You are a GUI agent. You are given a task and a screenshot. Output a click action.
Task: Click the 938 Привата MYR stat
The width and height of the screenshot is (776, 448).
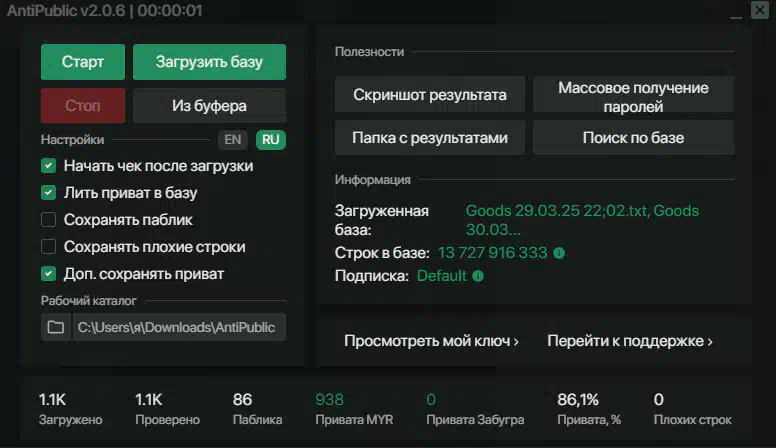[x=354, y=409]
